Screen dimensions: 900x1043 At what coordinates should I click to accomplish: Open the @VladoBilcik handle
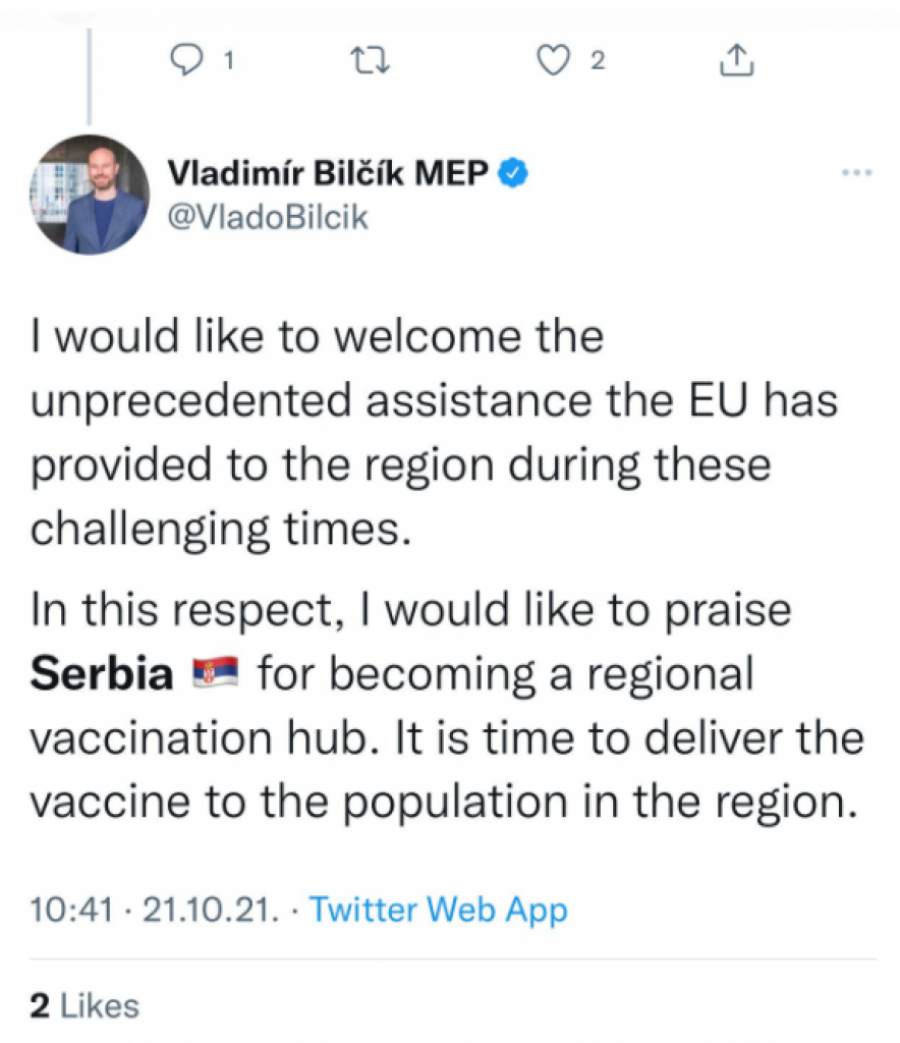(x=267, y=217)
